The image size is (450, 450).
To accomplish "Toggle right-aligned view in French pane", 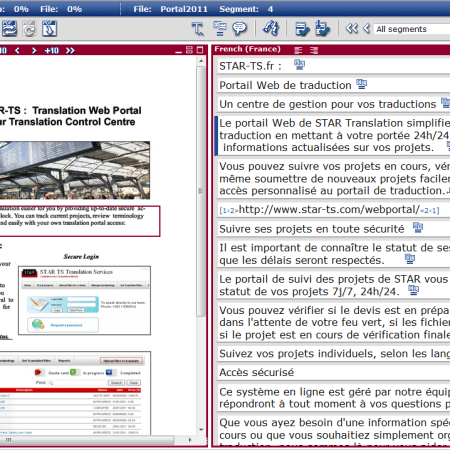I will point(314,50).
